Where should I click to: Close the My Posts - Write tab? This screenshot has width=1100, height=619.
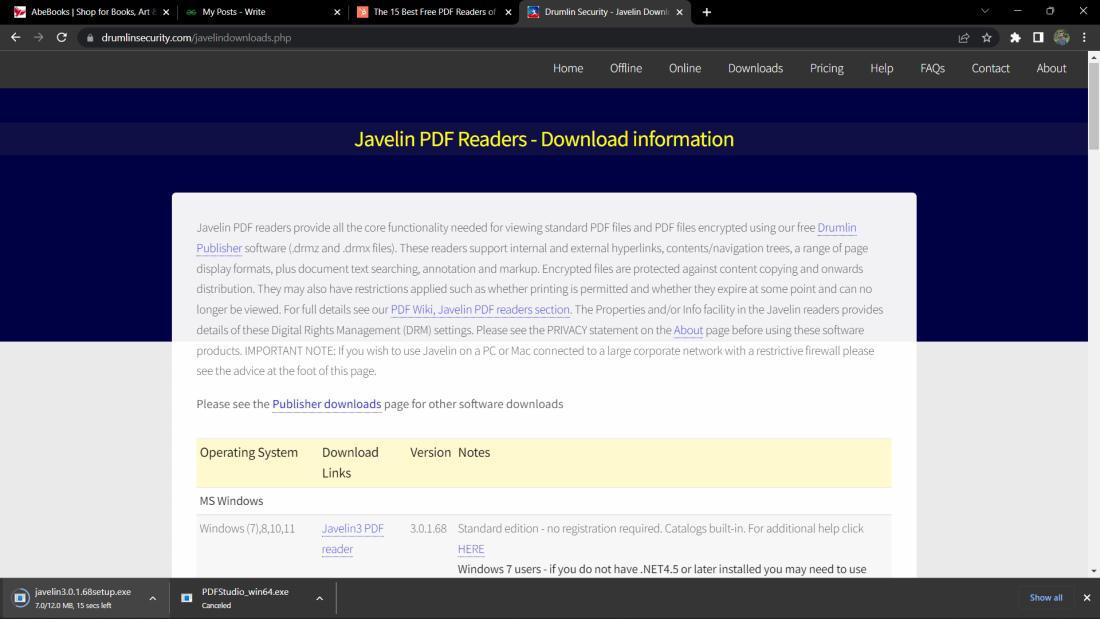(337, 12)
